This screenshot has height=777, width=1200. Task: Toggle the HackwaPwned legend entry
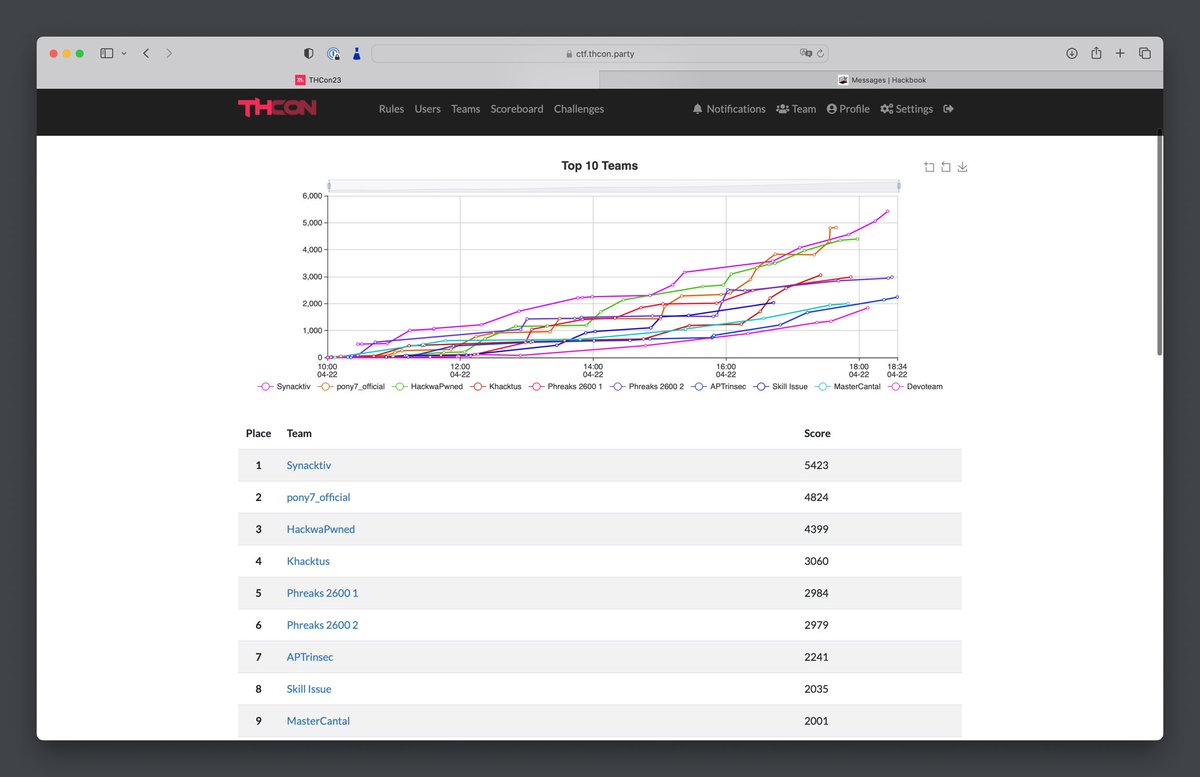(x=429, y=386)
